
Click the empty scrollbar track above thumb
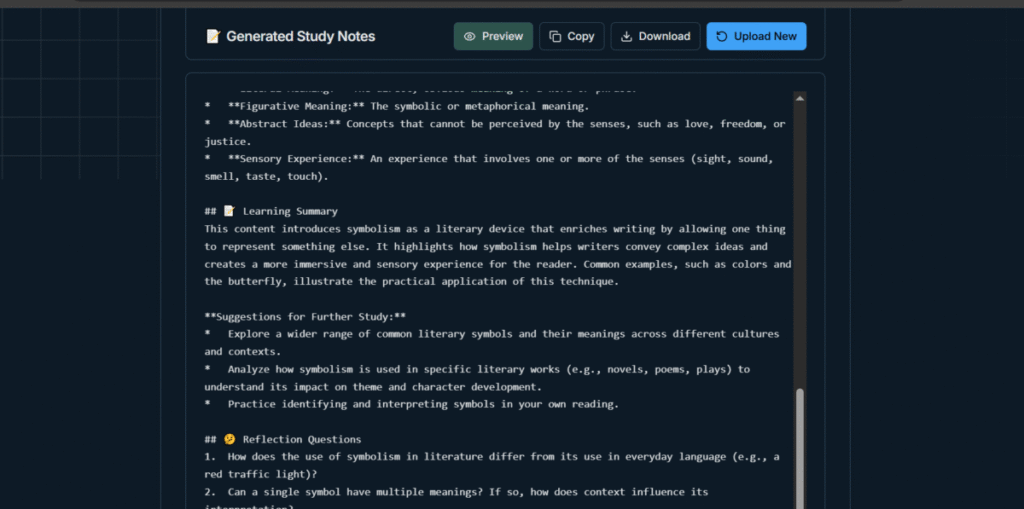point(799,240)
